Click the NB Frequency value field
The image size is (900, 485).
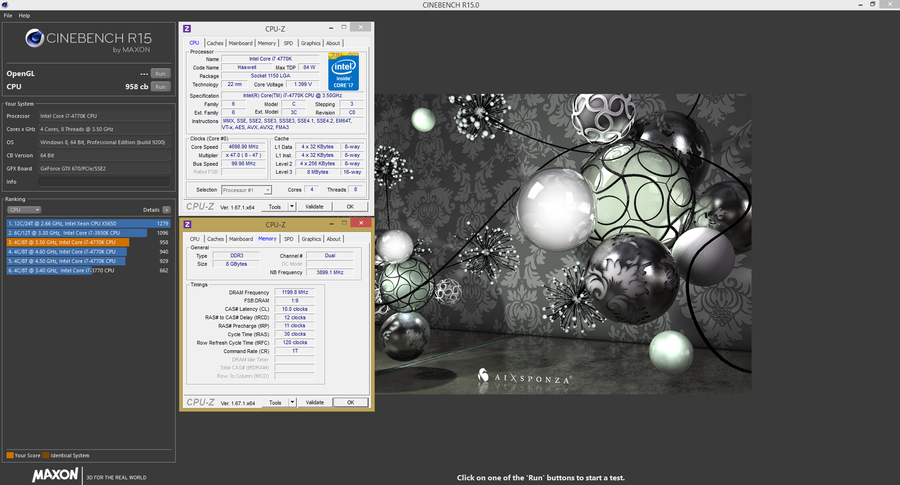click(329, 272)
